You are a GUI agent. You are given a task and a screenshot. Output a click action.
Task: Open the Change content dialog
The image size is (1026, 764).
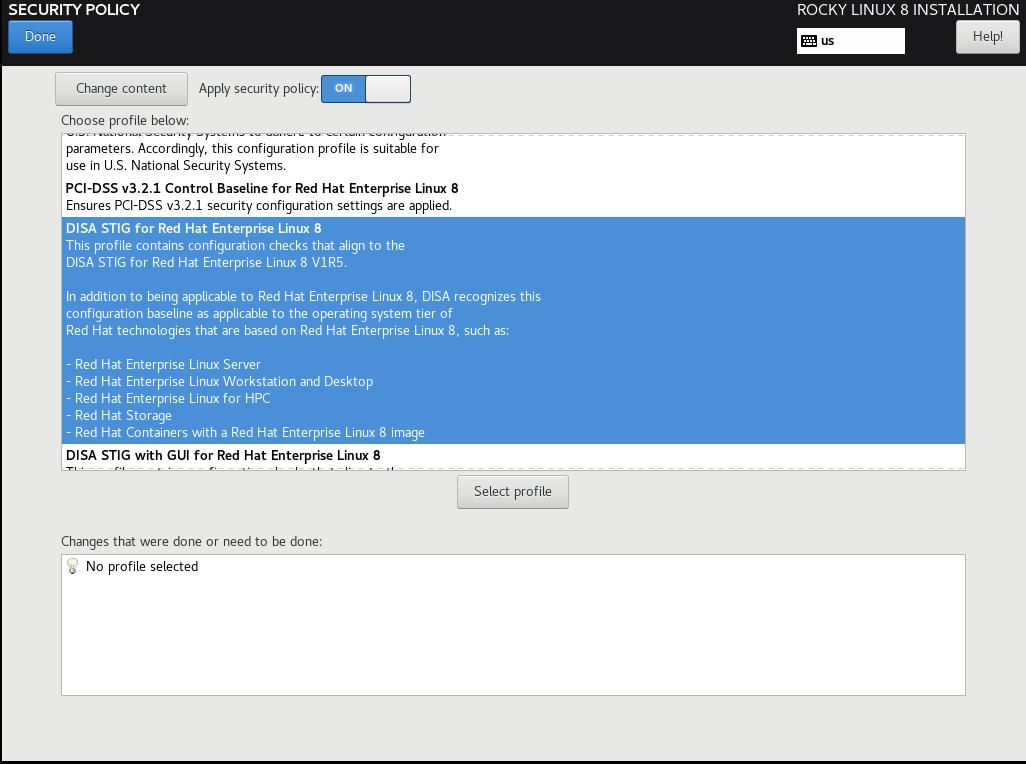(x=121, y=88)
